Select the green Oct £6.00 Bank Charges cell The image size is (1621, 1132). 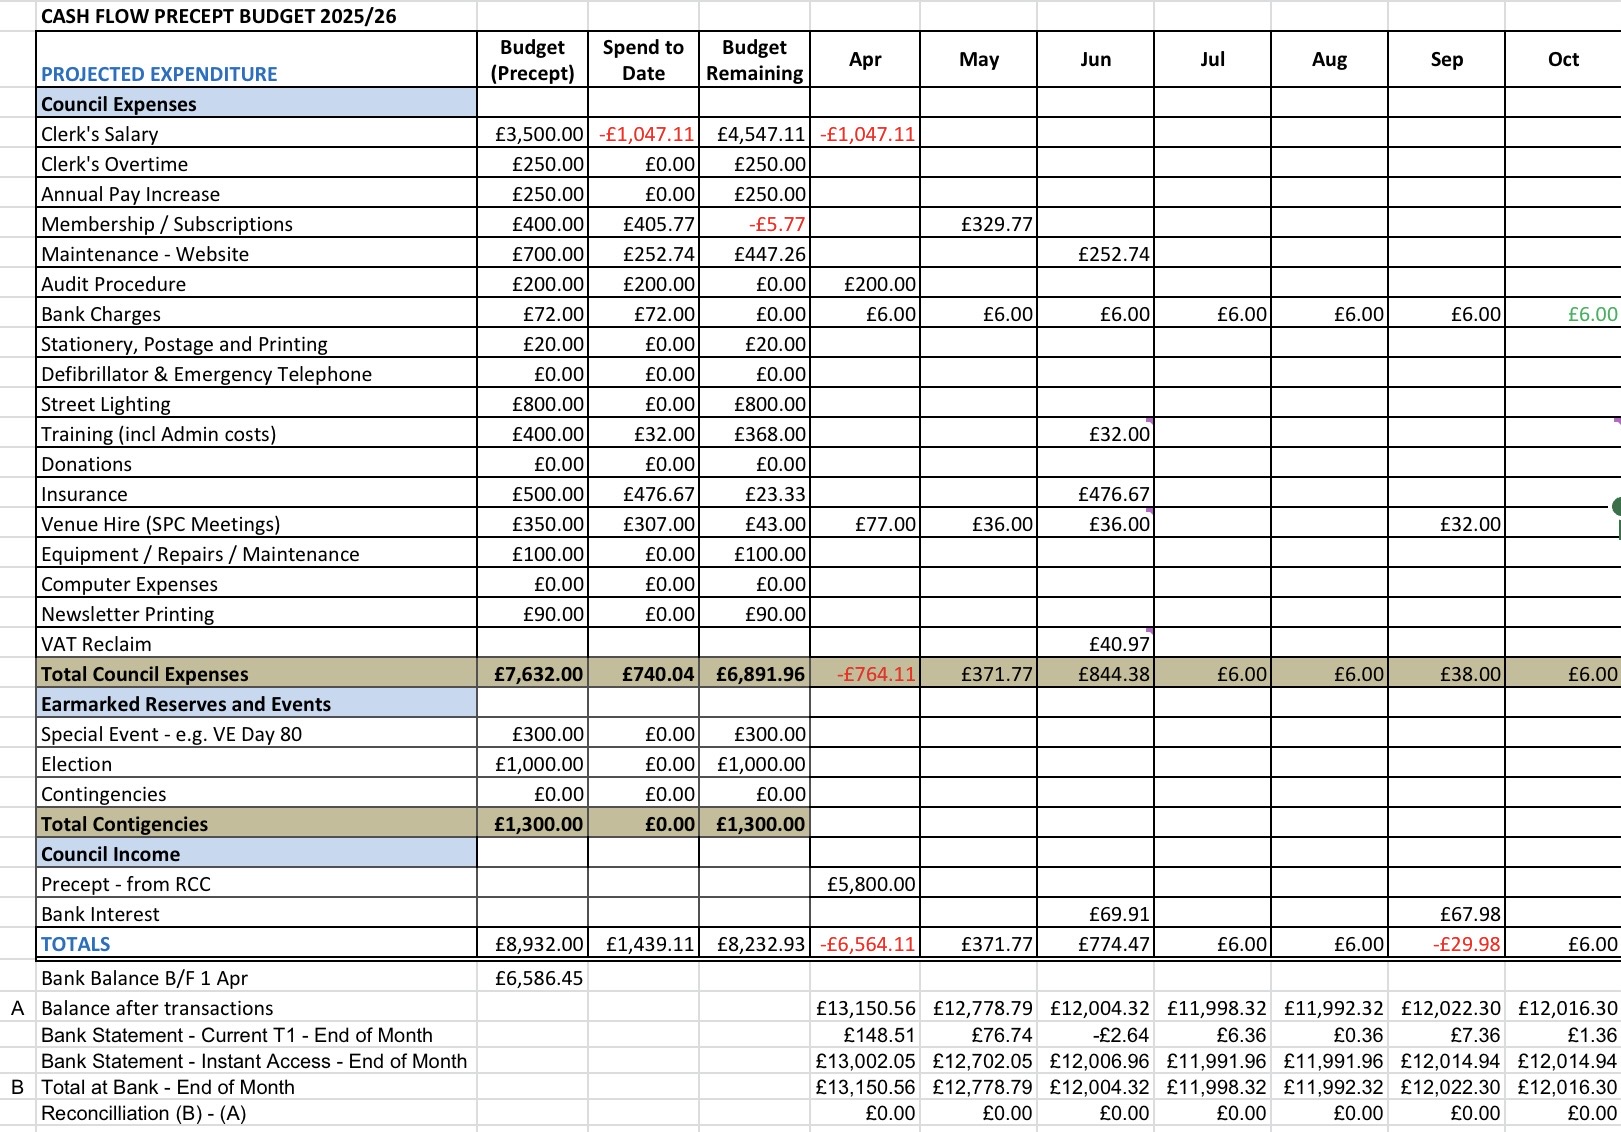(1563, 314)
